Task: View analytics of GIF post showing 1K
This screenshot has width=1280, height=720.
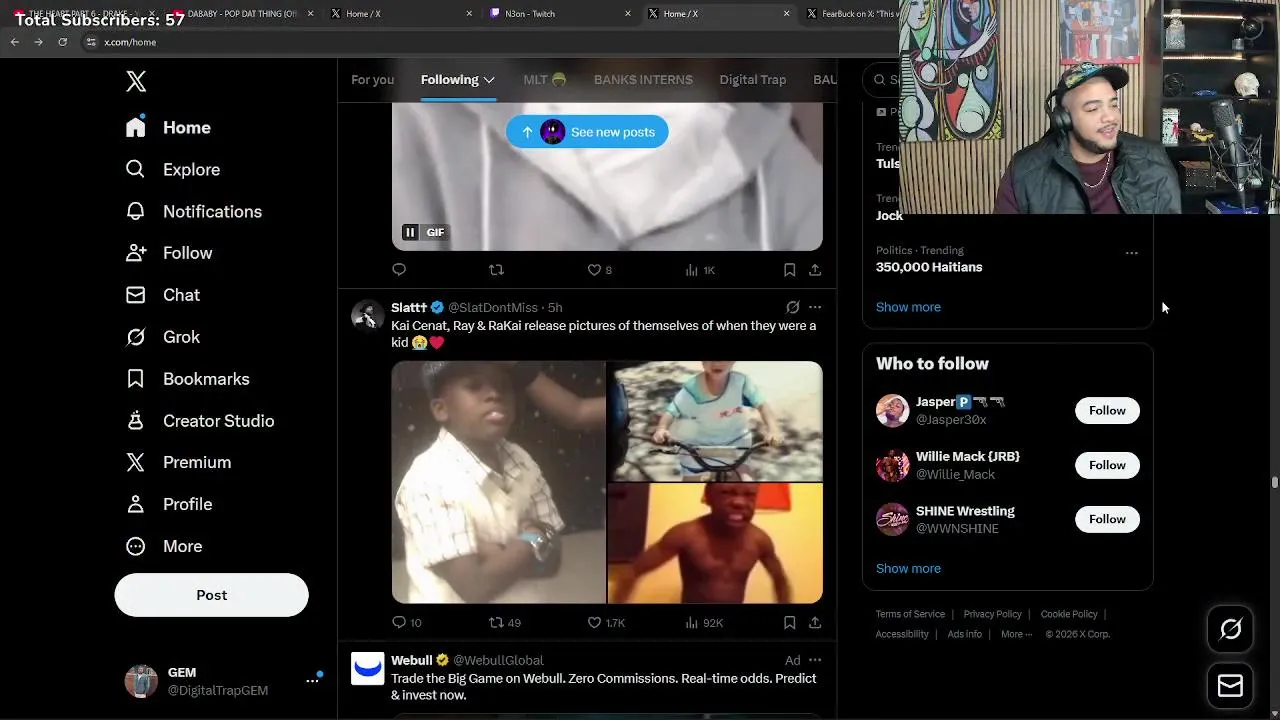Action: [x=700, y=270]
